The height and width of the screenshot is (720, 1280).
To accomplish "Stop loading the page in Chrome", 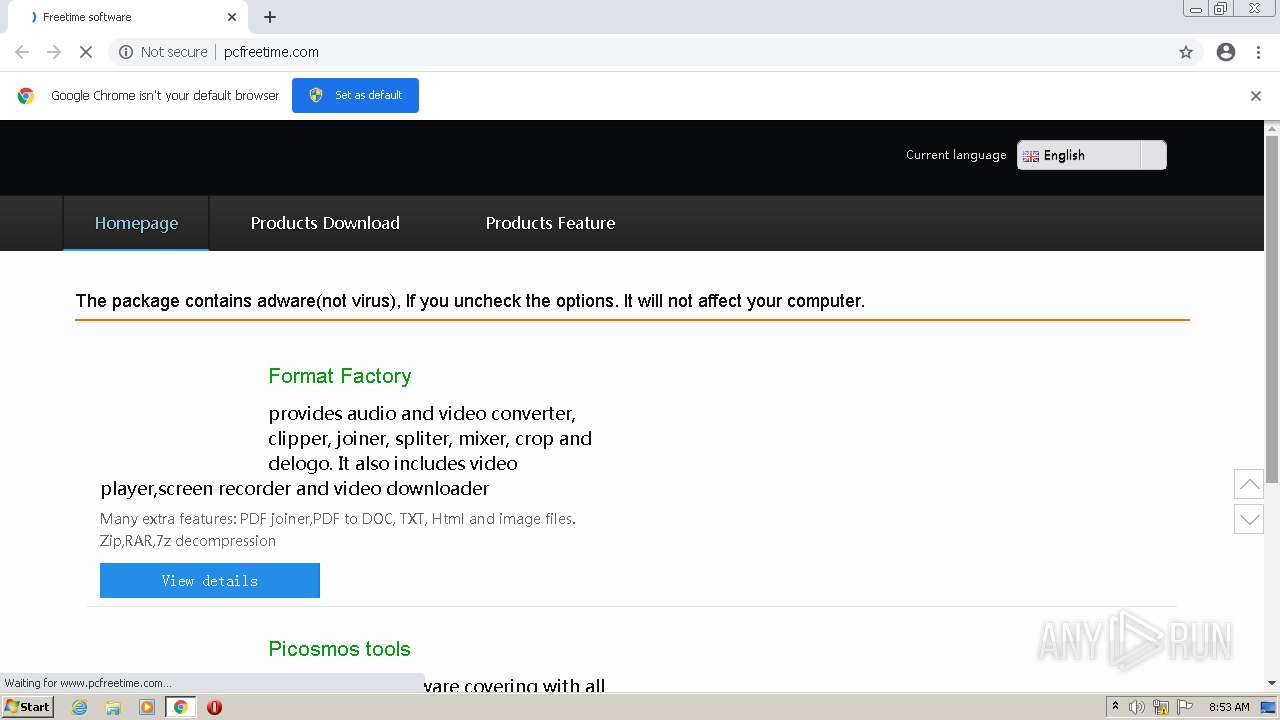I will tap(86, 52).
